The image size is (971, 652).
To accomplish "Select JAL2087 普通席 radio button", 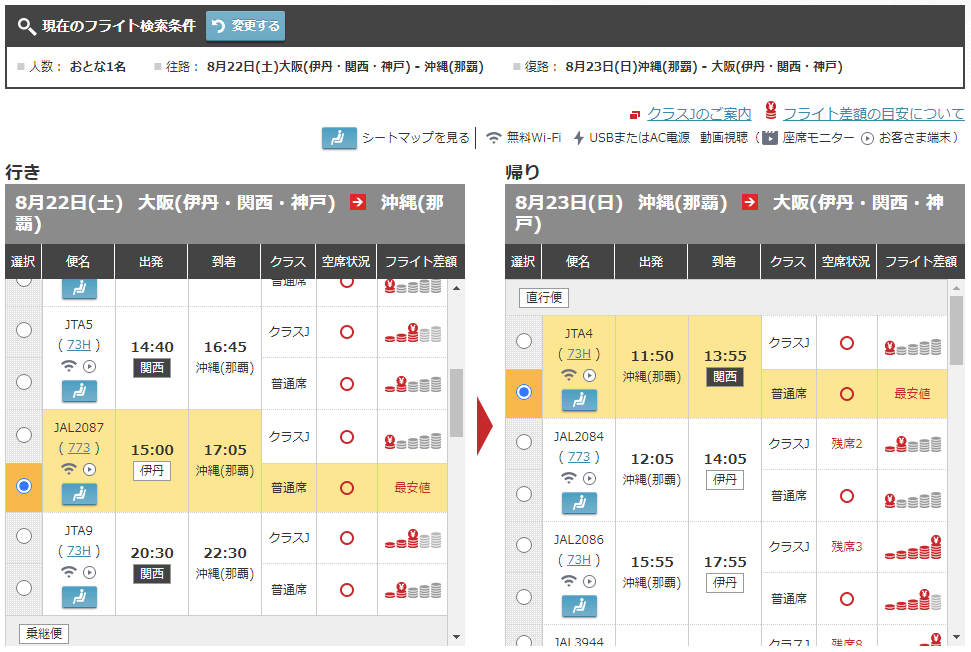I will [24, 486].
